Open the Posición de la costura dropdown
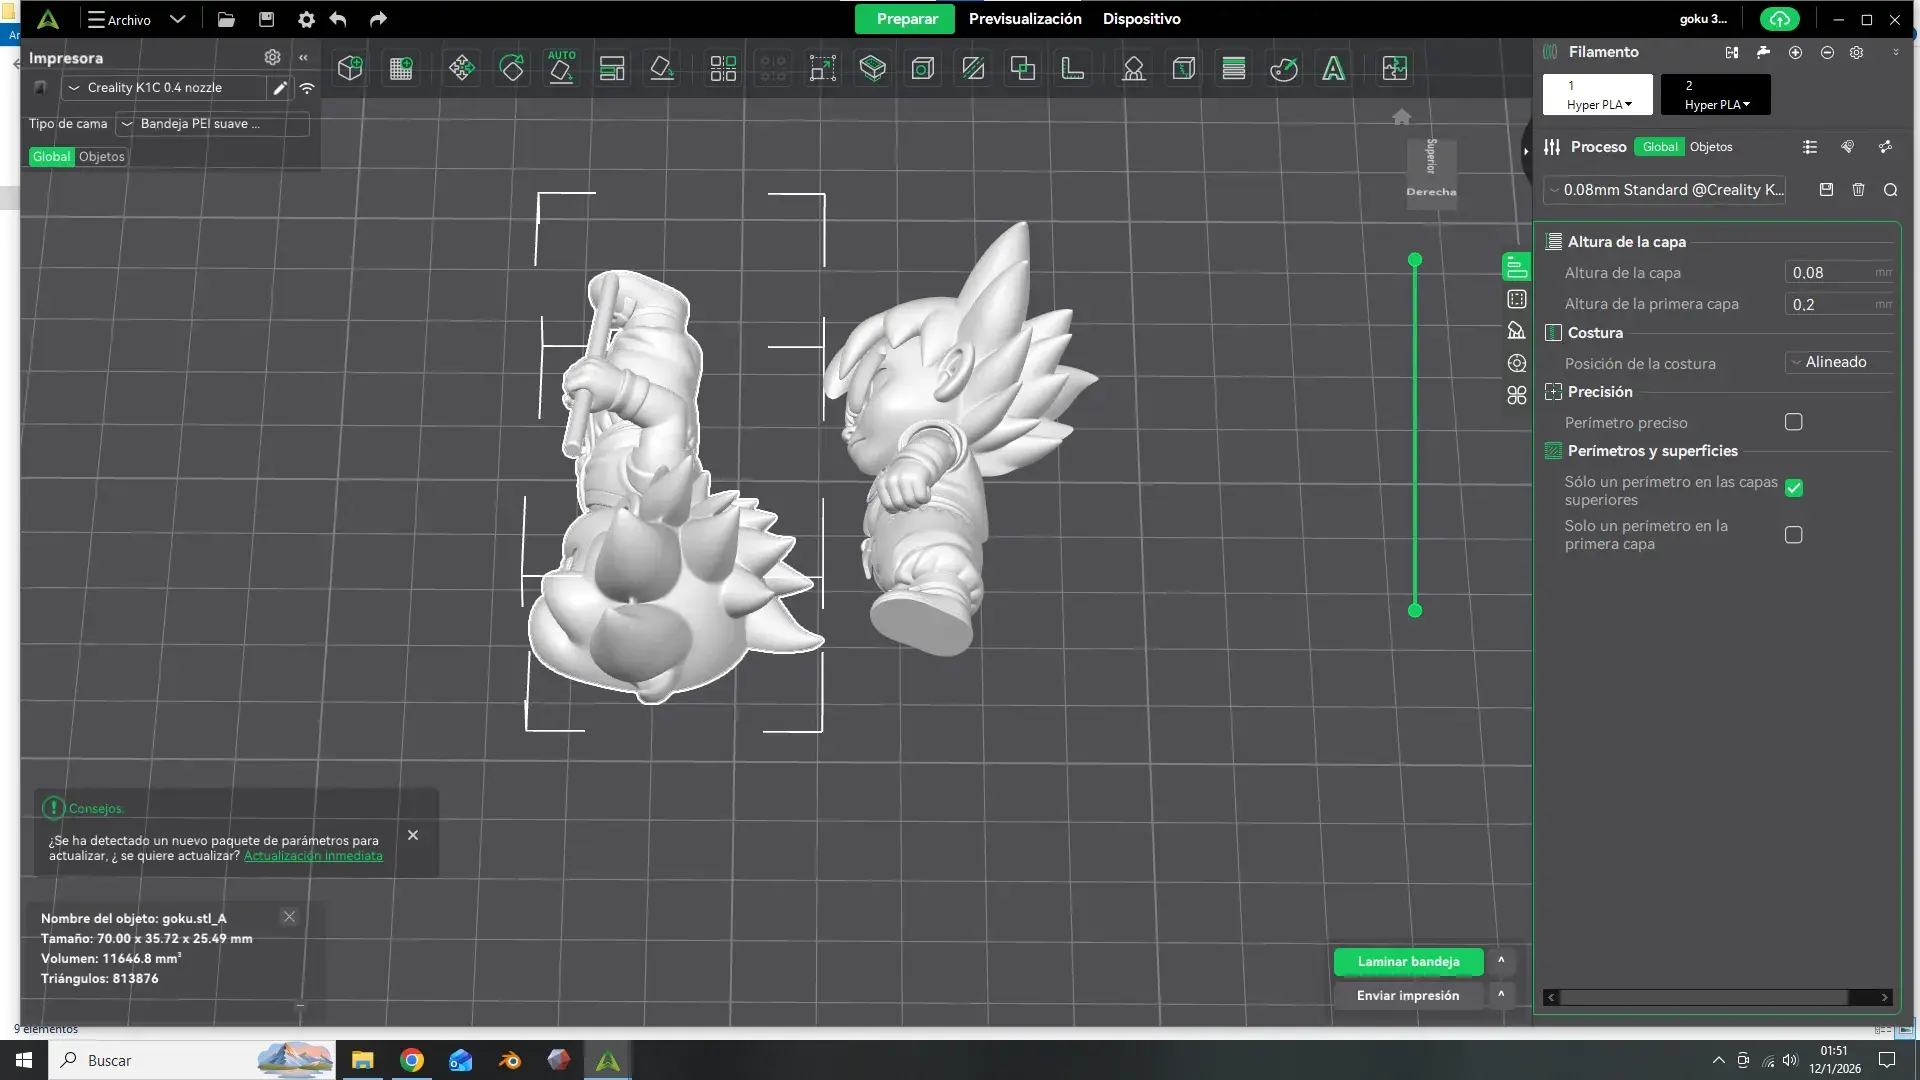The image size is (1920, 1080). click(x=1839, y=362)
